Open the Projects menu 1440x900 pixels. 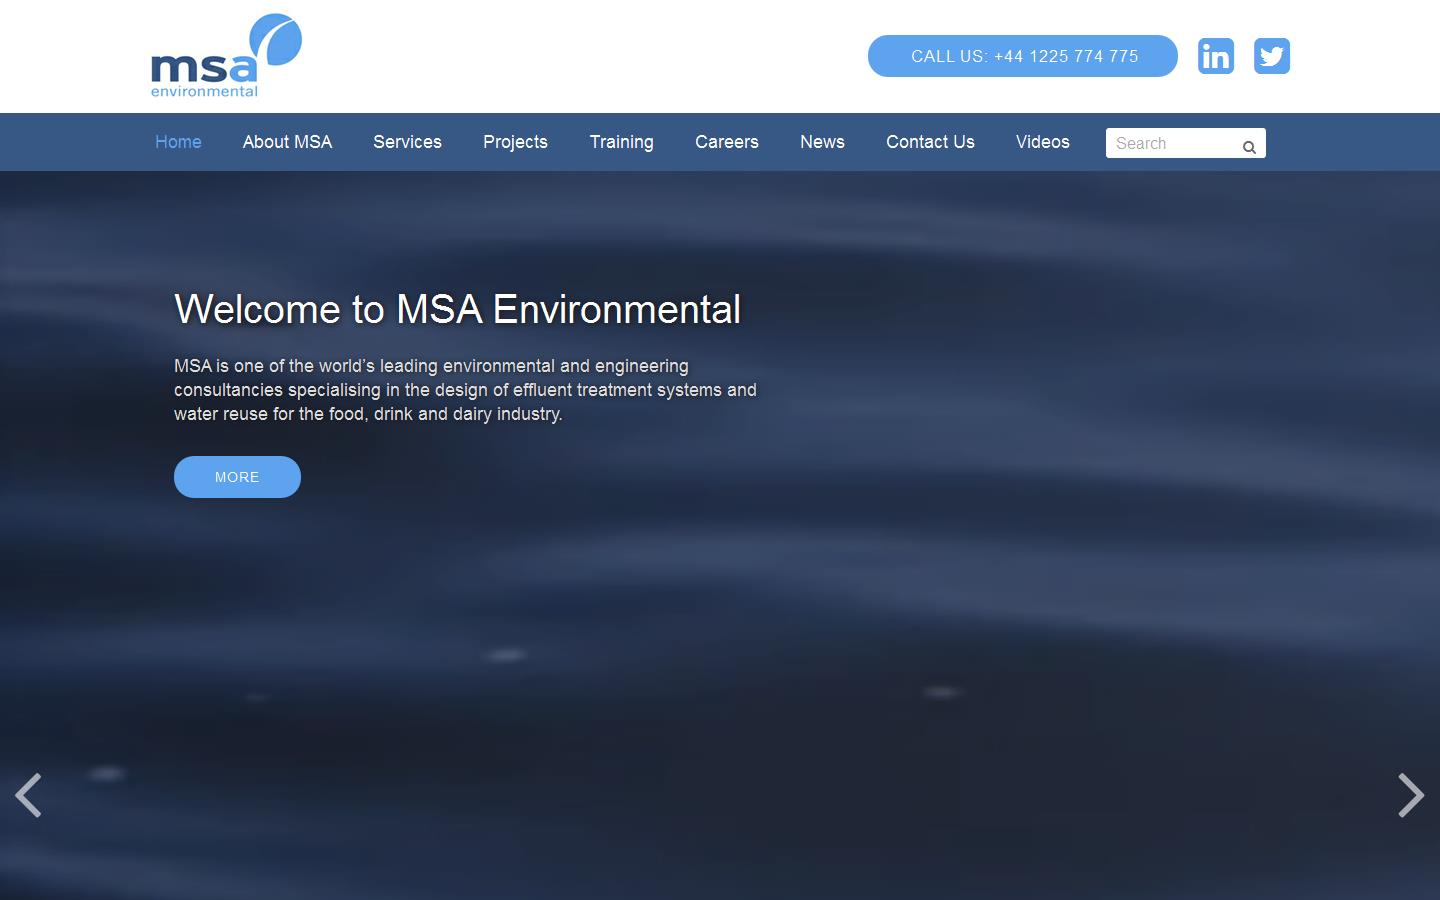[515, 142]
